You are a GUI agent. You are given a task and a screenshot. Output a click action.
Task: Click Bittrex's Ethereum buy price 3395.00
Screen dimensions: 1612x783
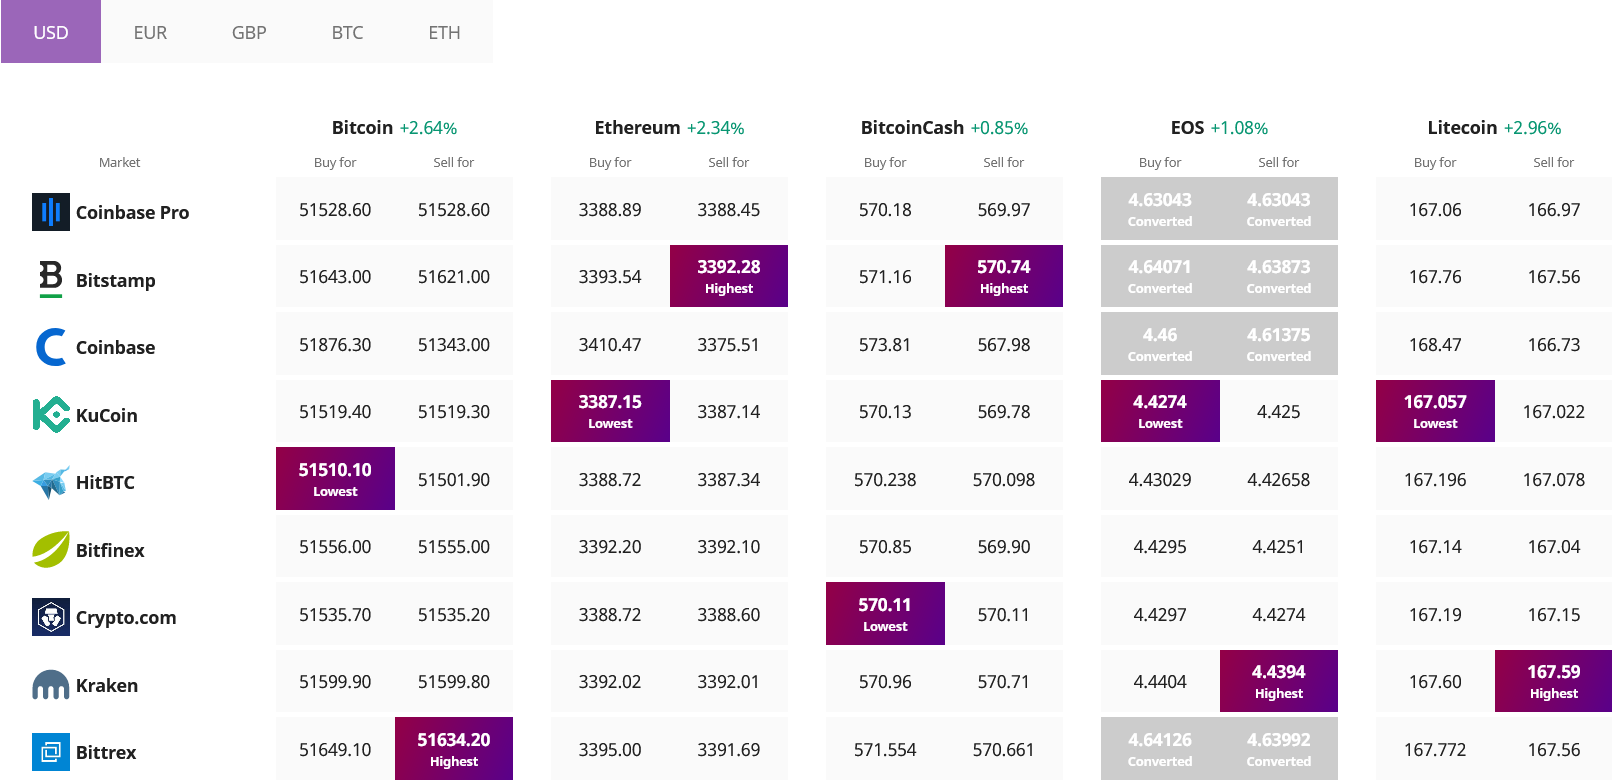610,749
